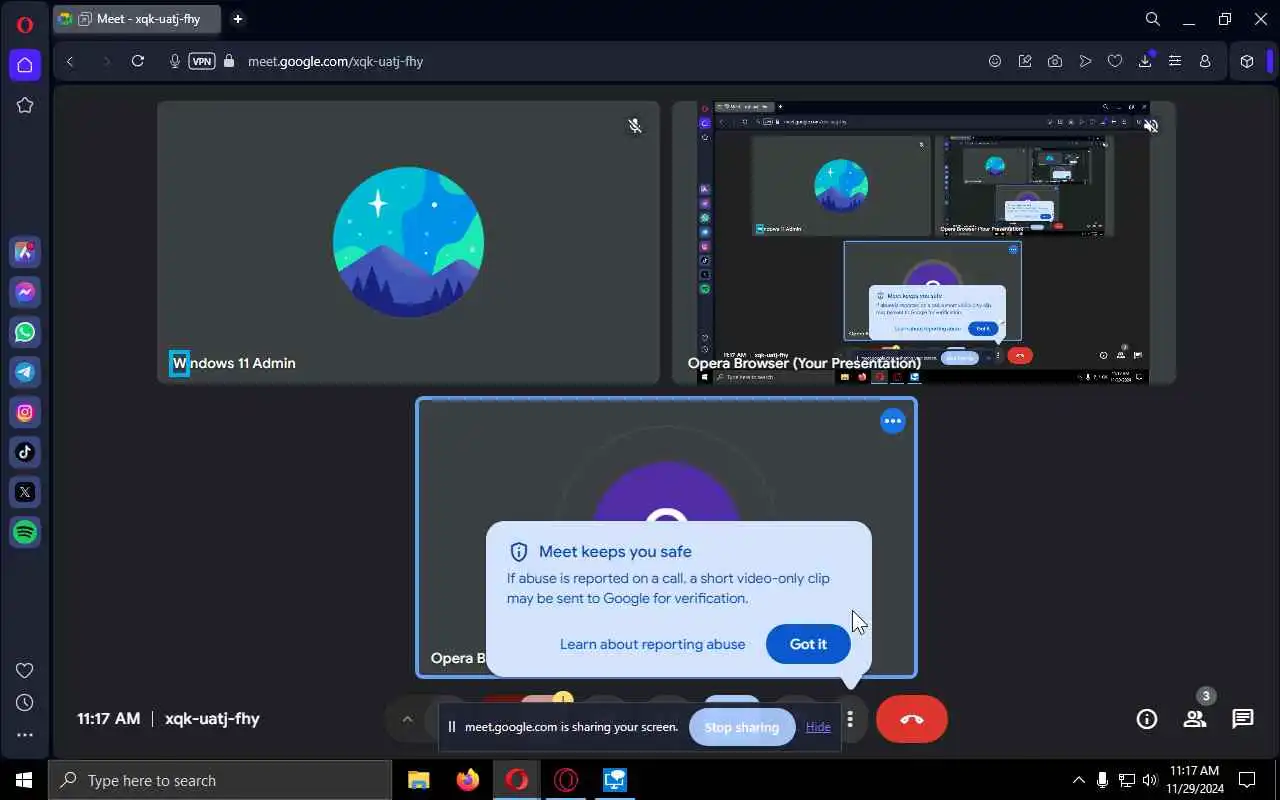
Task: Open browsing history clock in sidebar
Action: point(25,703)
